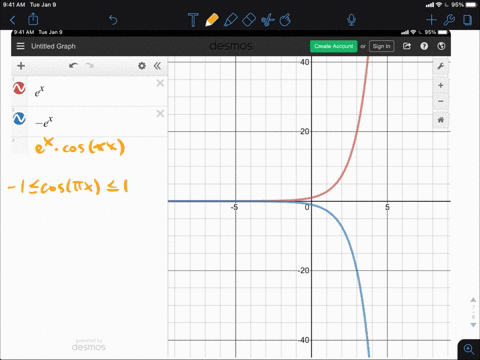Delete the e^x expression

point(160,83)
